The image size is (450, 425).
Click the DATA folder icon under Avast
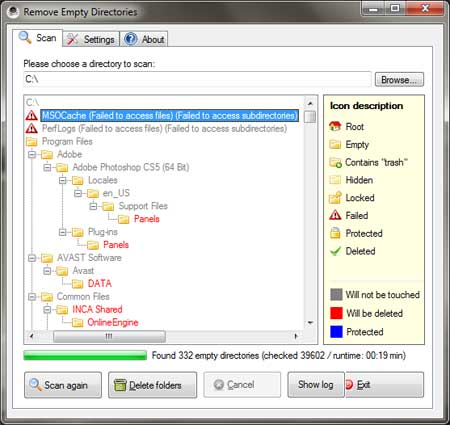coord(78,284)
